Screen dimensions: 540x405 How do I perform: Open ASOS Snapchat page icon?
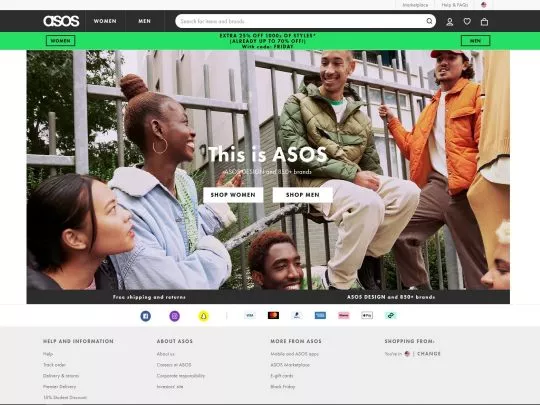click(204, 316)
